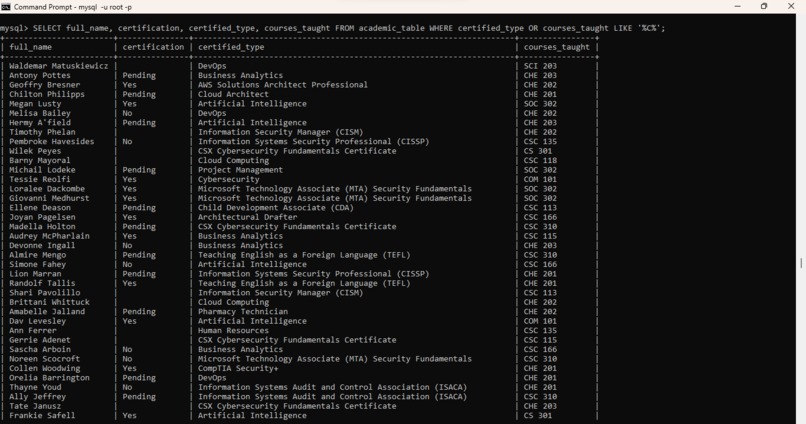Click the vertical scrollbar thumb on right
This screenshot has width=806, height=424.
tap(801, 263)
